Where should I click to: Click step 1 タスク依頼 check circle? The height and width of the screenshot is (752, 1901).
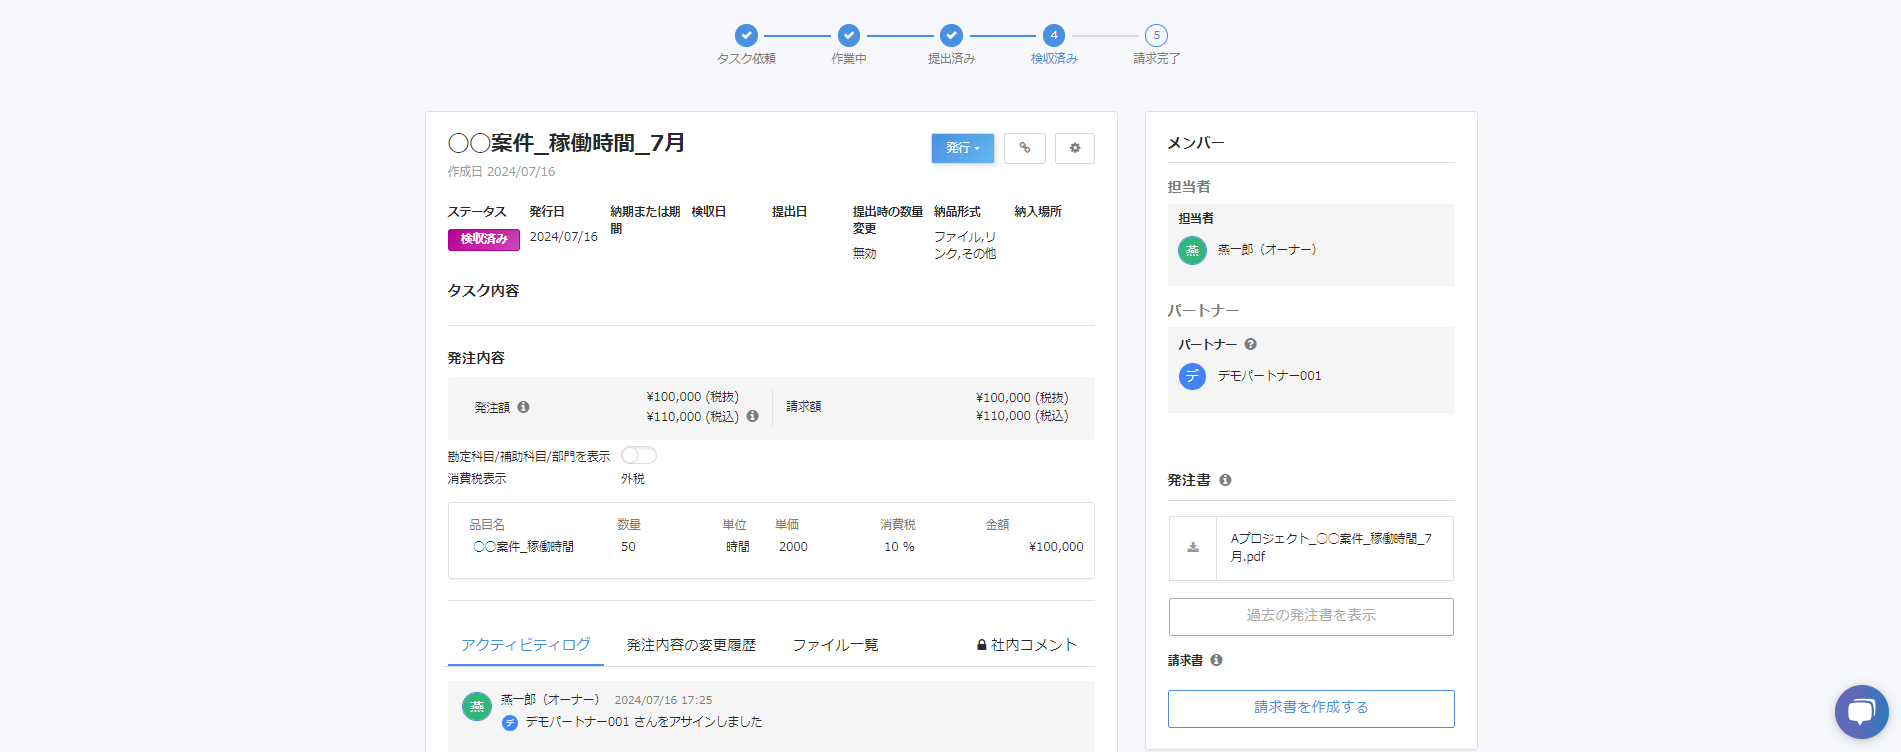click(x=746, y=35)
